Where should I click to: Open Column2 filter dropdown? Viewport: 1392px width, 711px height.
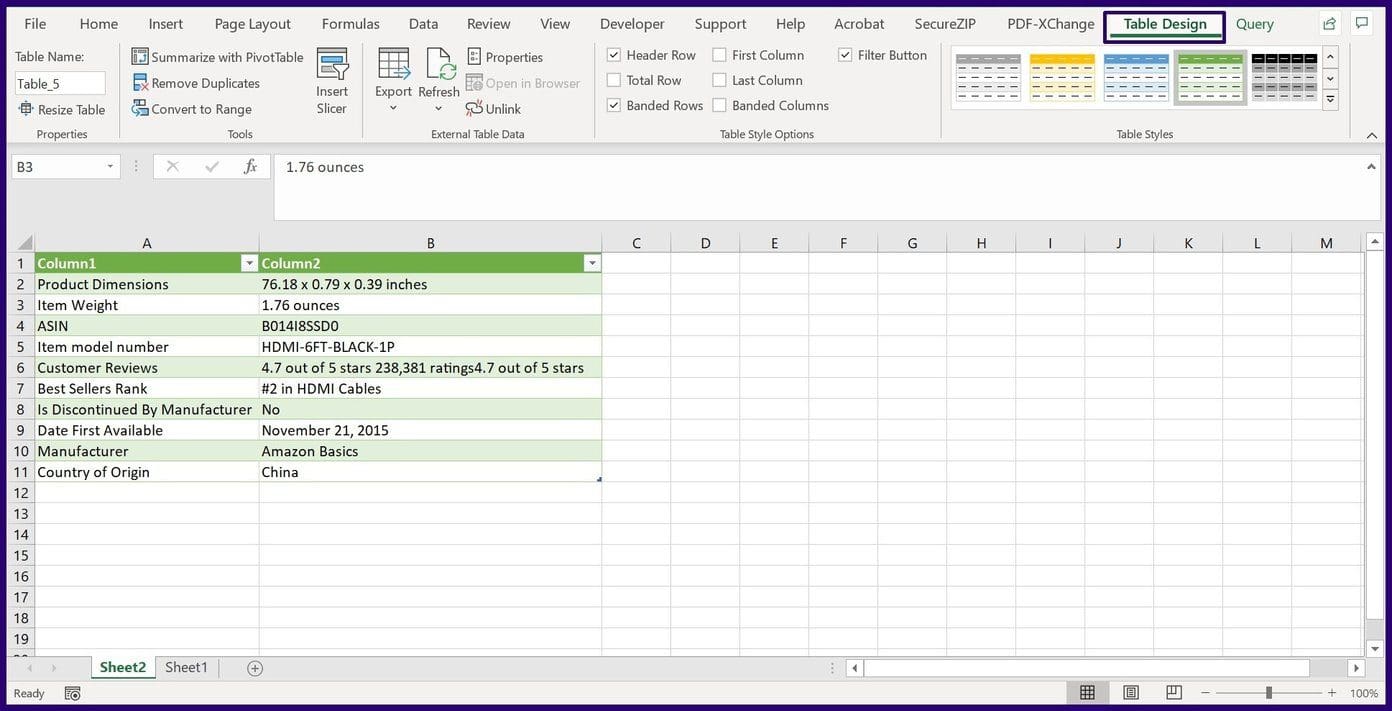pos(592,264)
